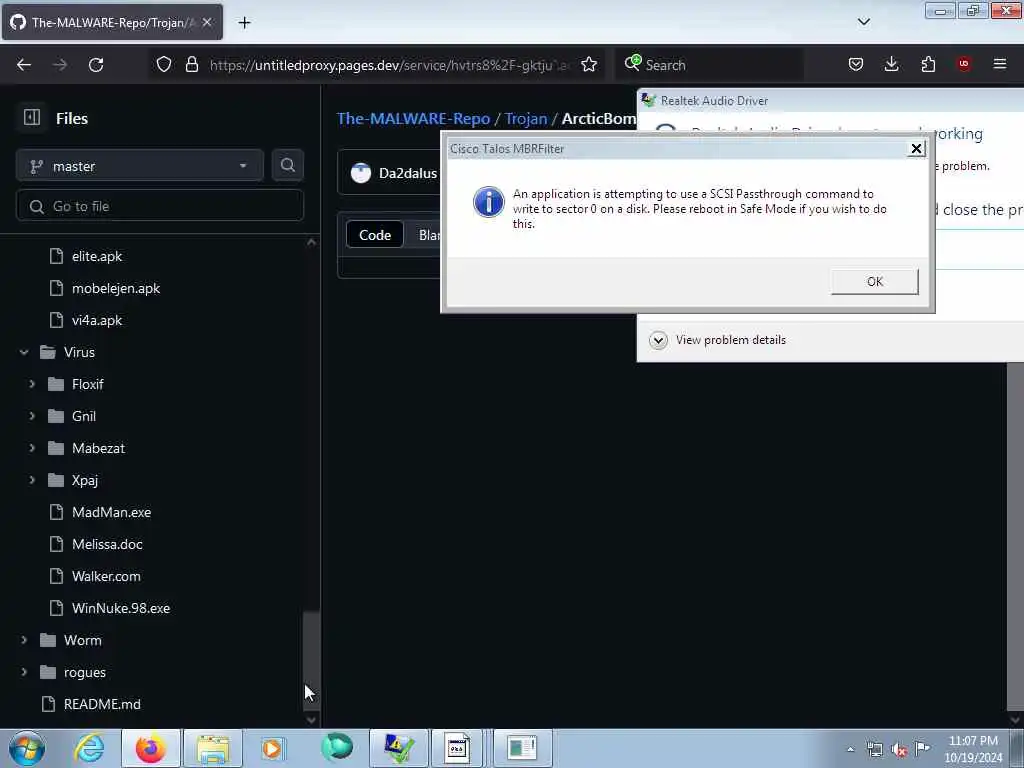
Task: Search the repo with the magnifier button
Action: (x=287, y=166)
